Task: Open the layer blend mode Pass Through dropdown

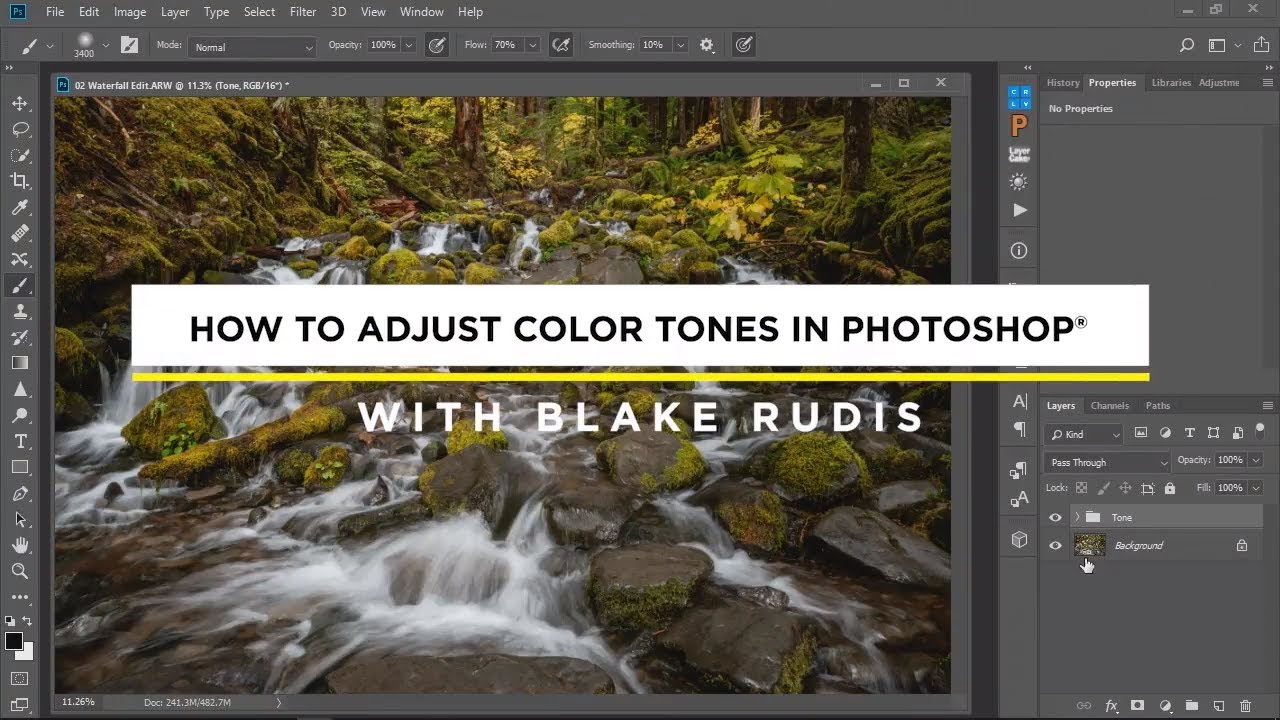Action: (1107, 462)
